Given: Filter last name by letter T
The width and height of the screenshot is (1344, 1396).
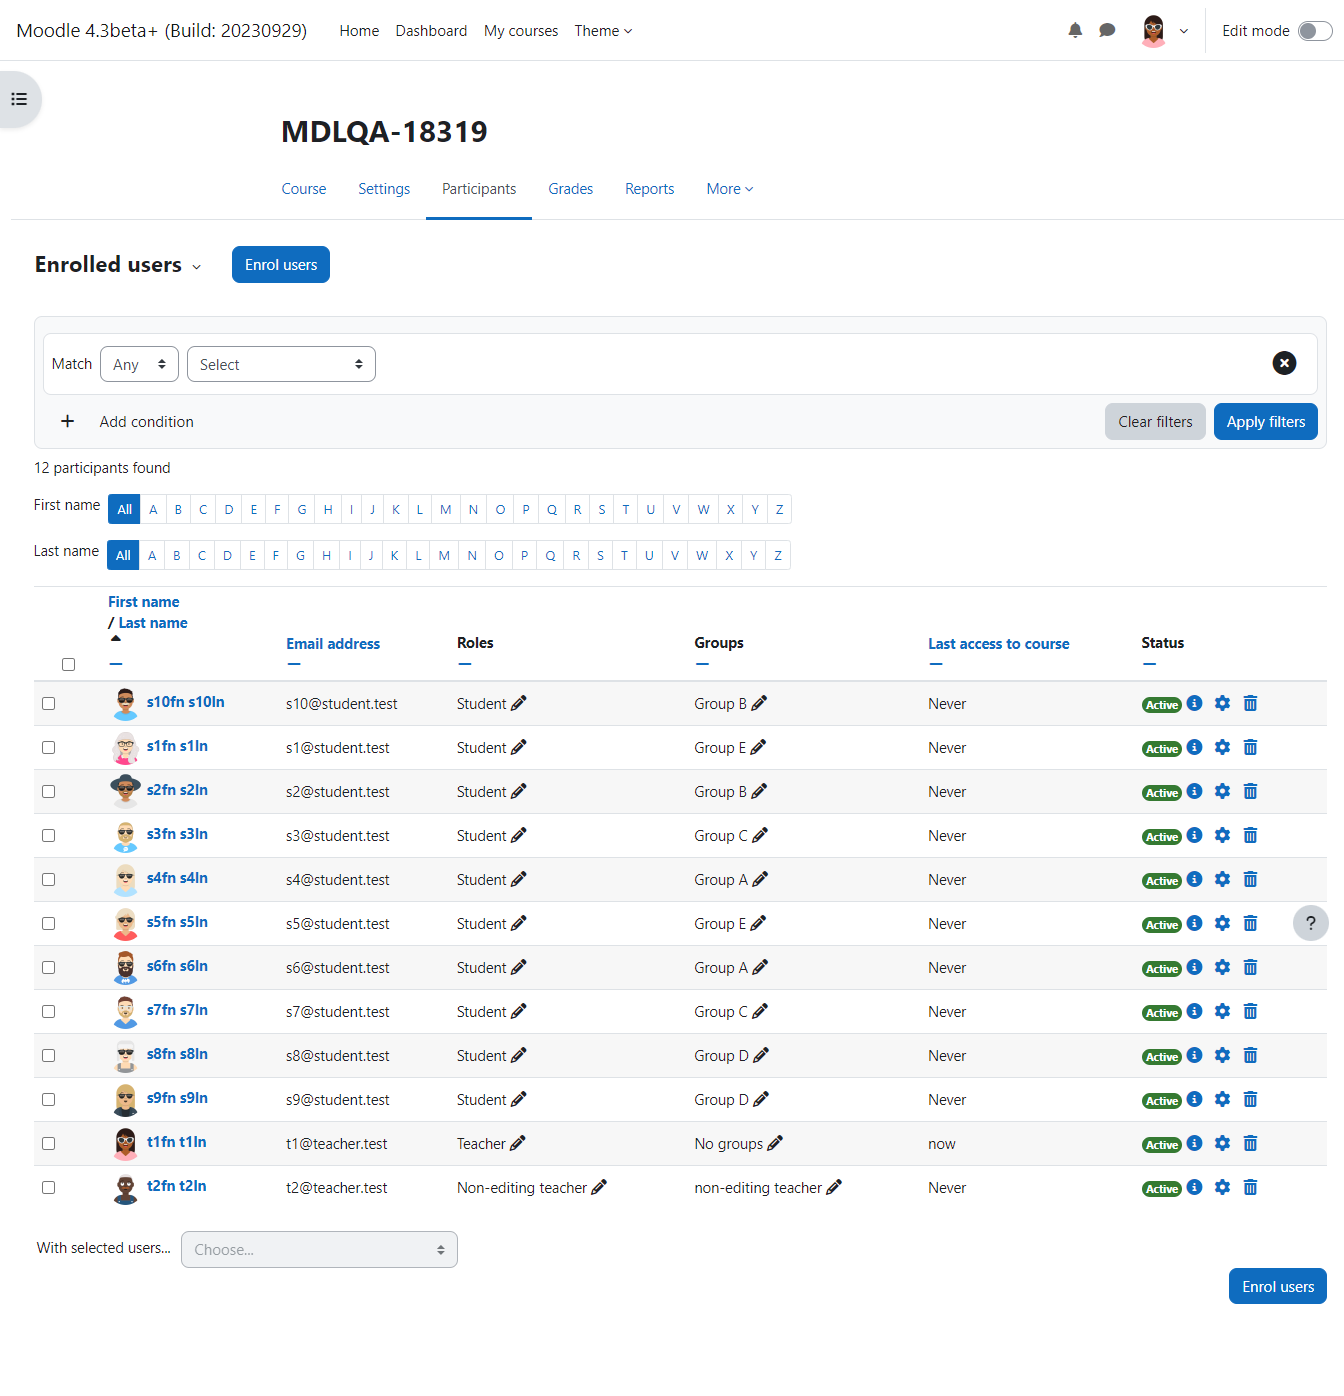Looking at the screenshot, I should click(624, 555).
